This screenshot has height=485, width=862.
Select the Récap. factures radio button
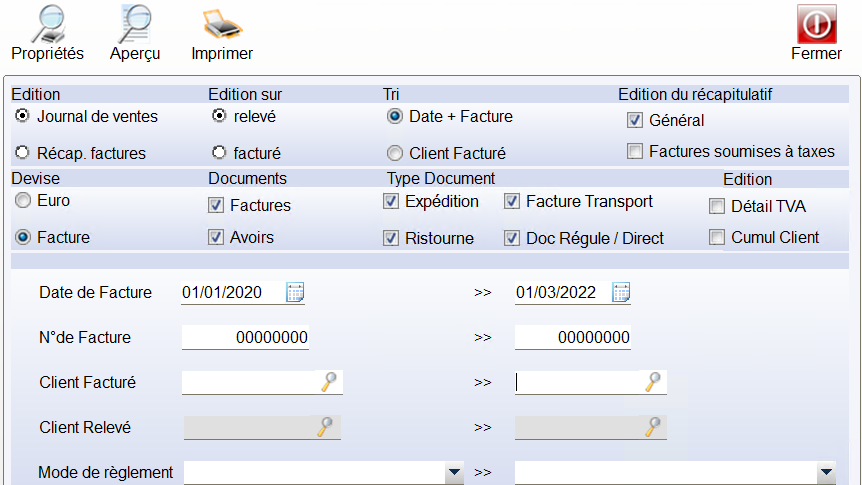(23, 153)
